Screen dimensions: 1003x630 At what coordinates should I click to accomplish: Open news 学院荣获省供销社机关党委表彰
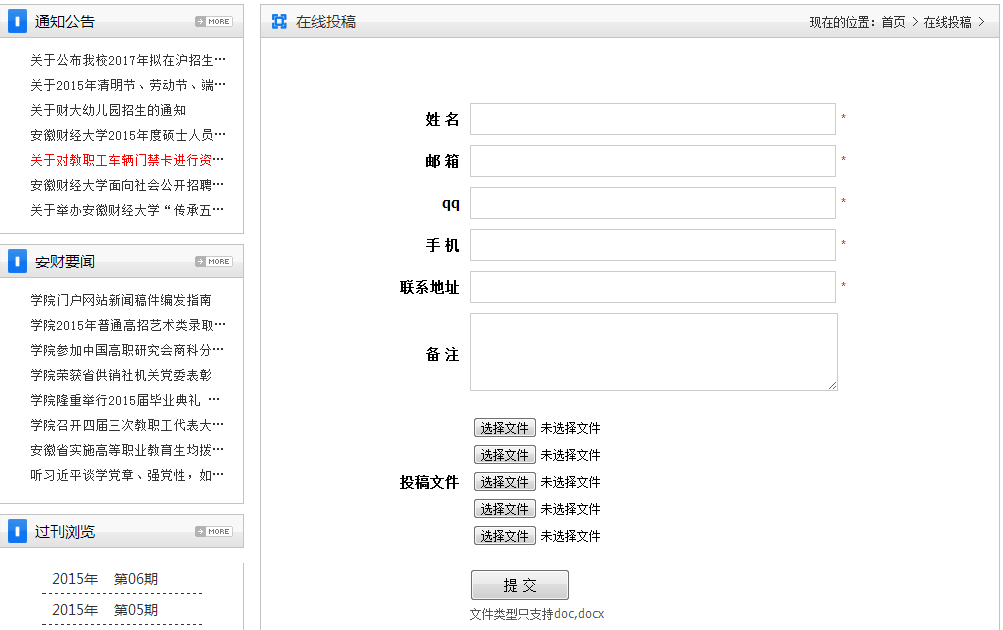click(121, 375)
